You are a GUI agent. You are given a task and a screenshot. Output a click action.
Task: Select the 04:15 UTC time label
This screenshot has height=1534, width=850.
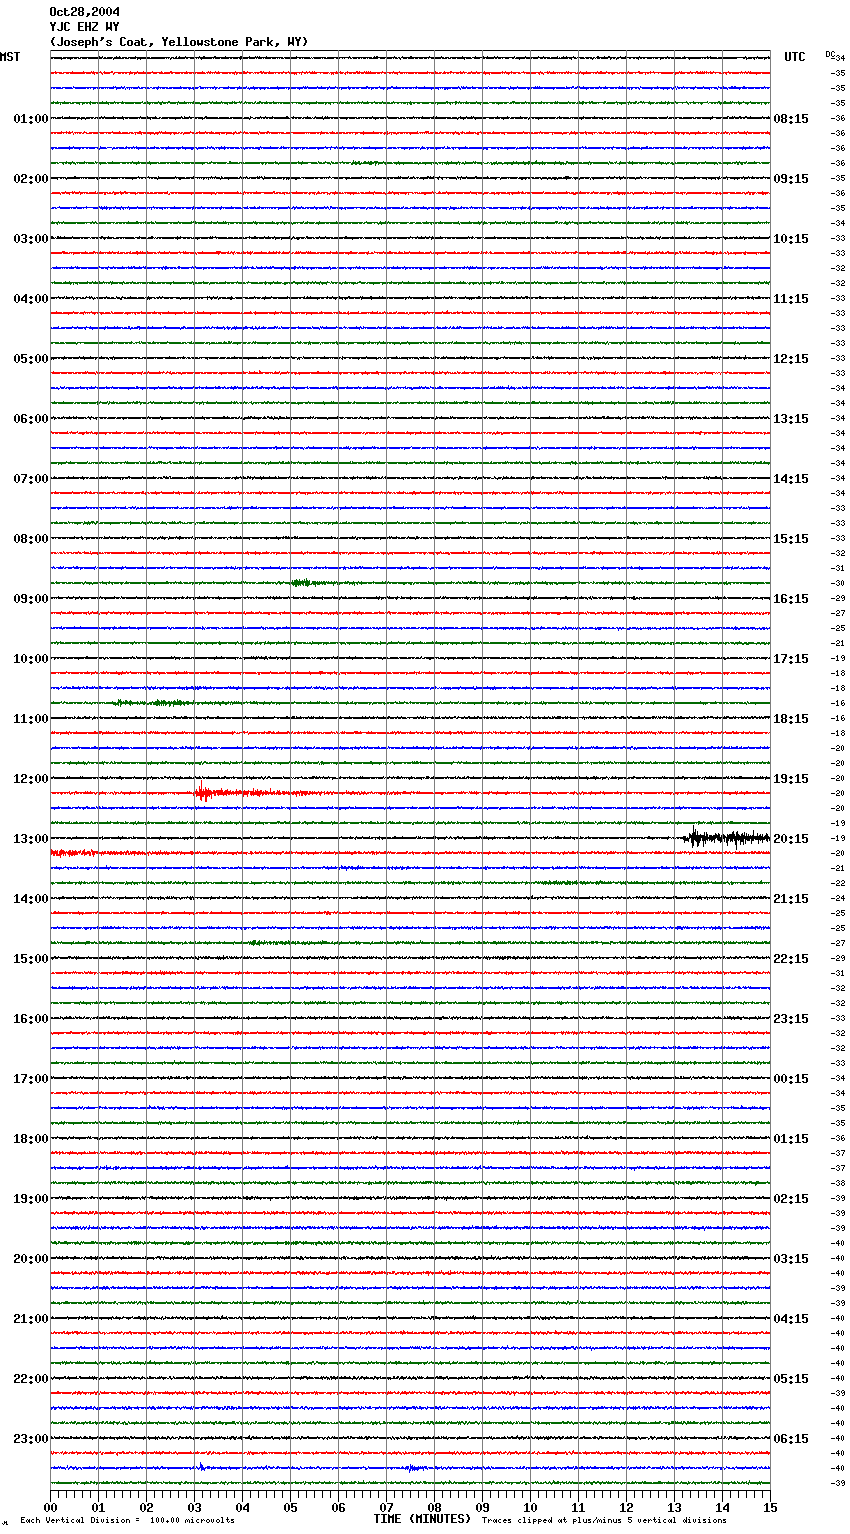(791, 1319)
